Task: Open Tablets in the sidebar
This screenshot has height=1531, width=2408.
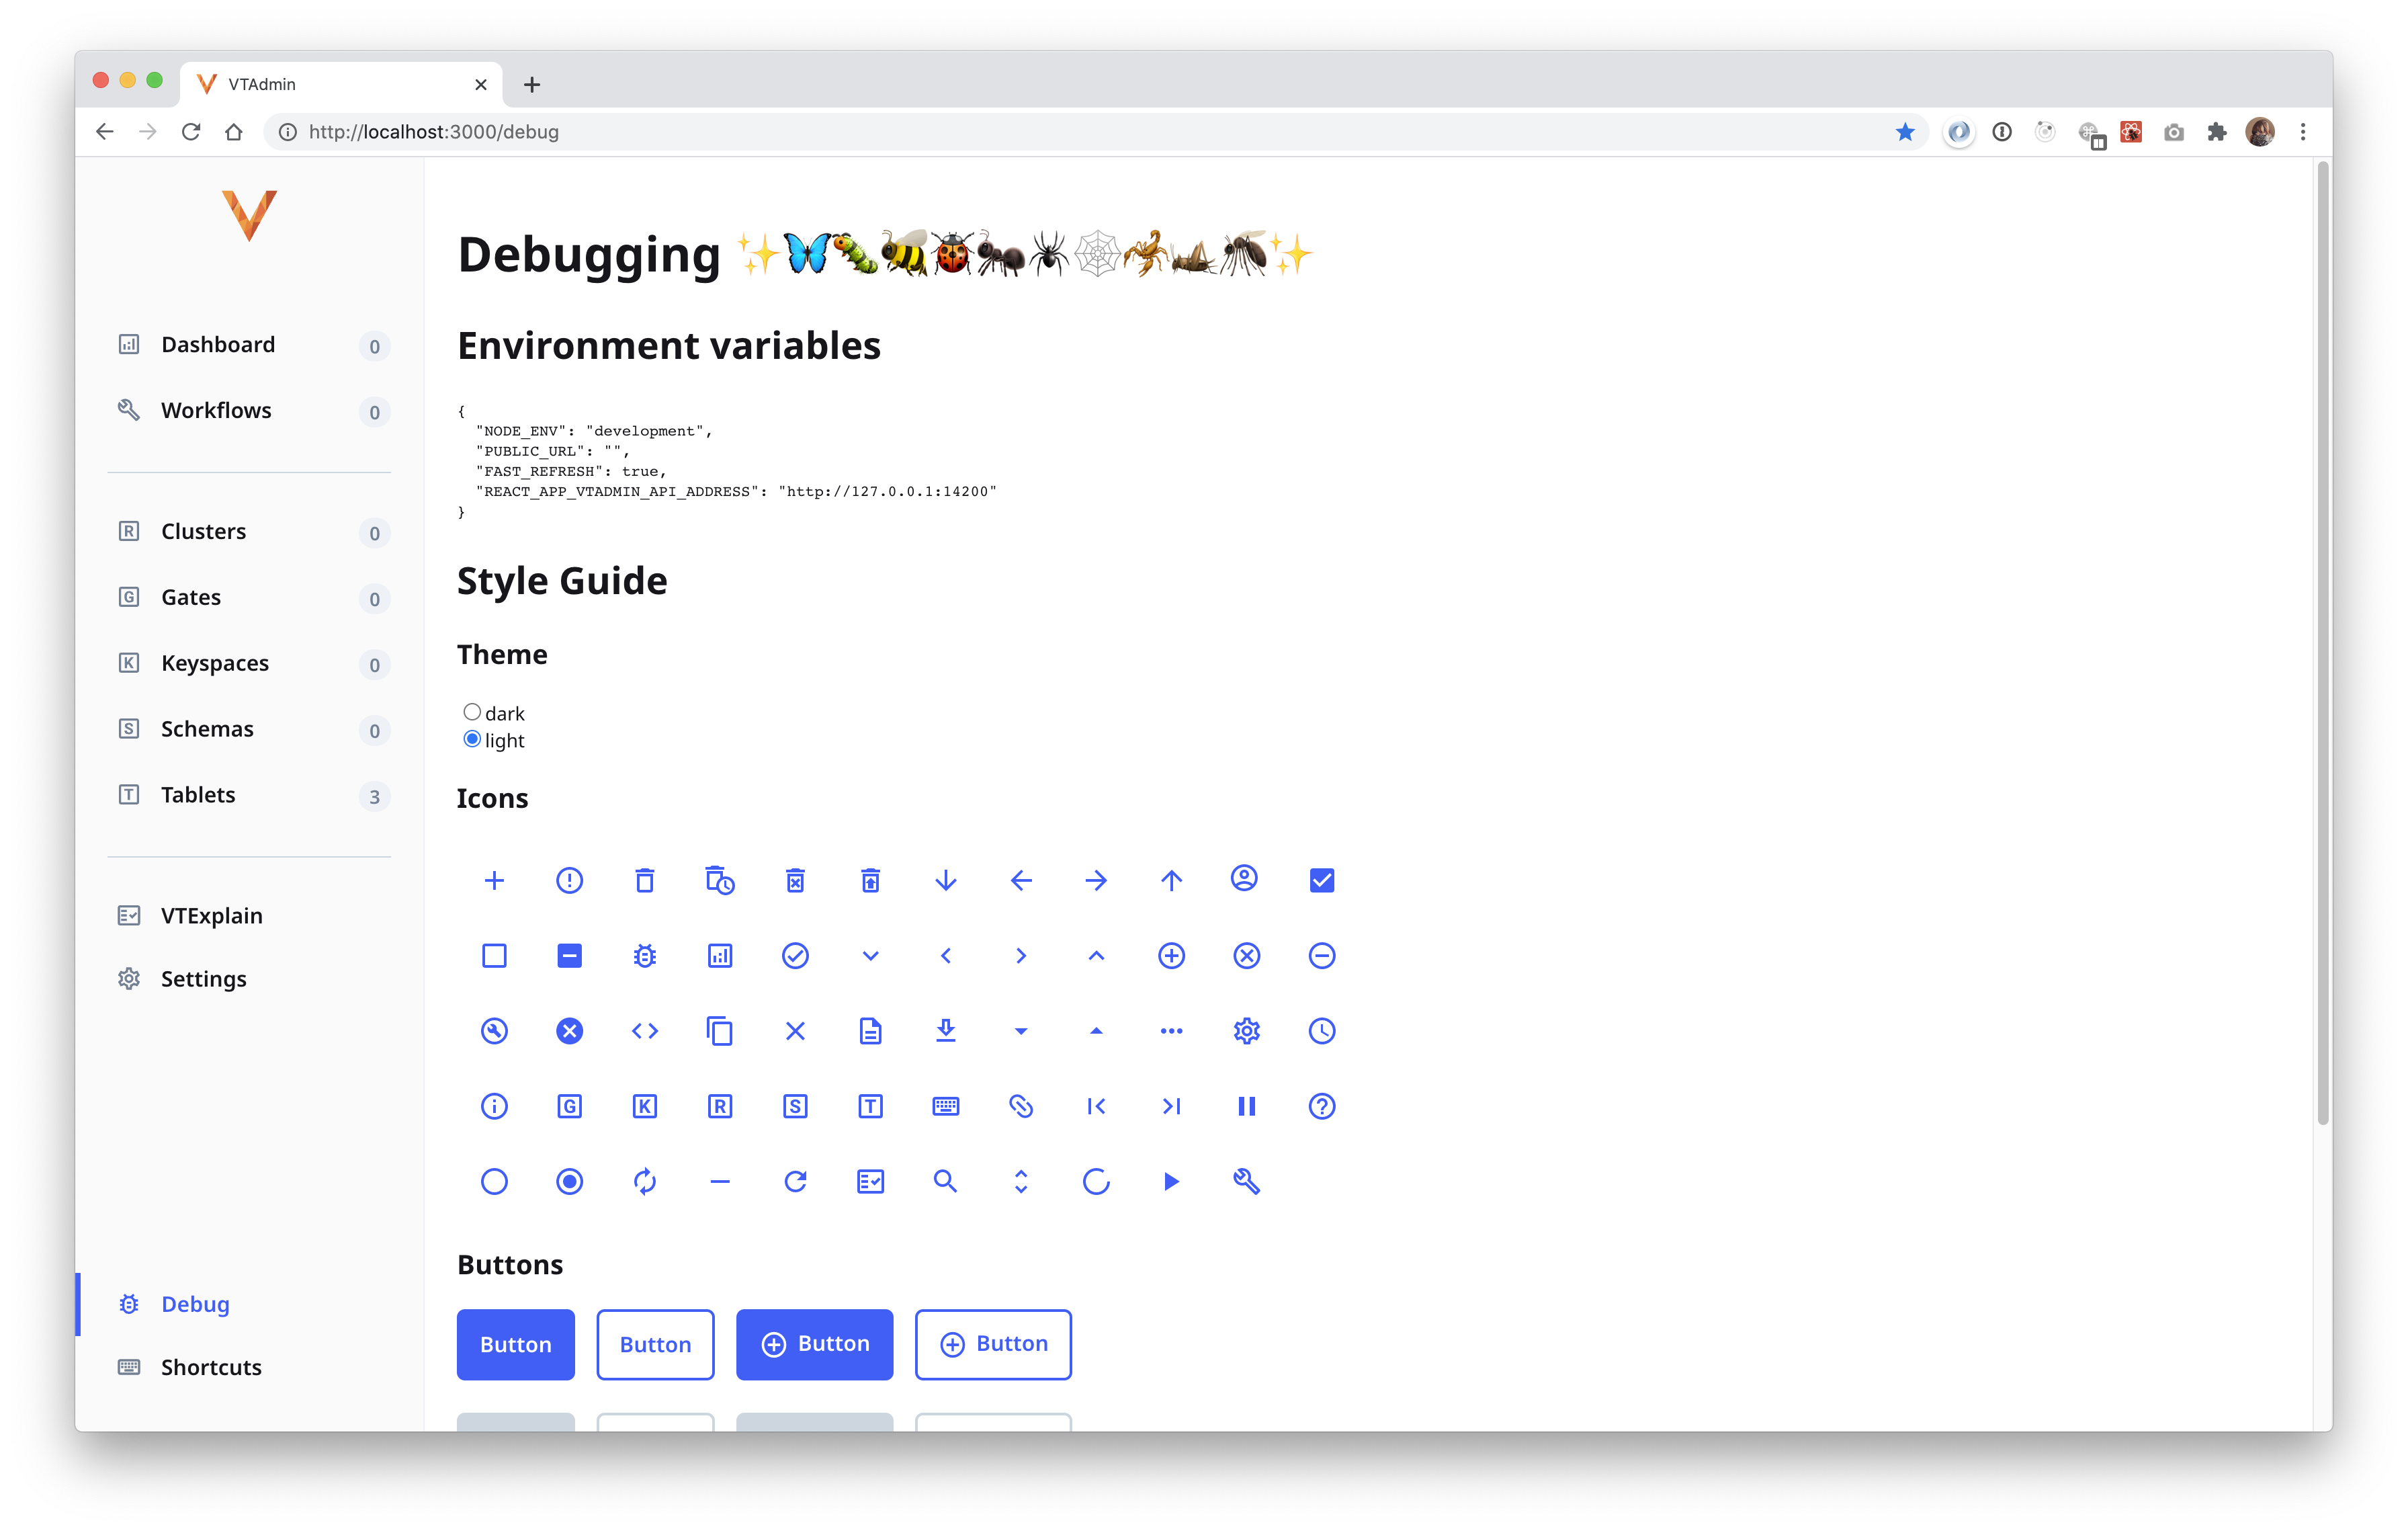Action: (x=198, y=795)
